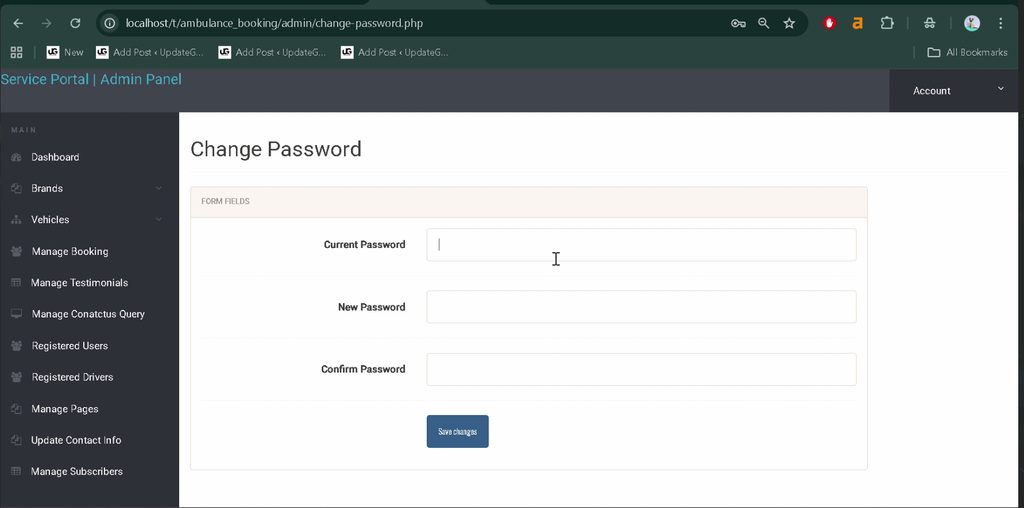
Task: Focus the New Password field
Action: point(641,307)
